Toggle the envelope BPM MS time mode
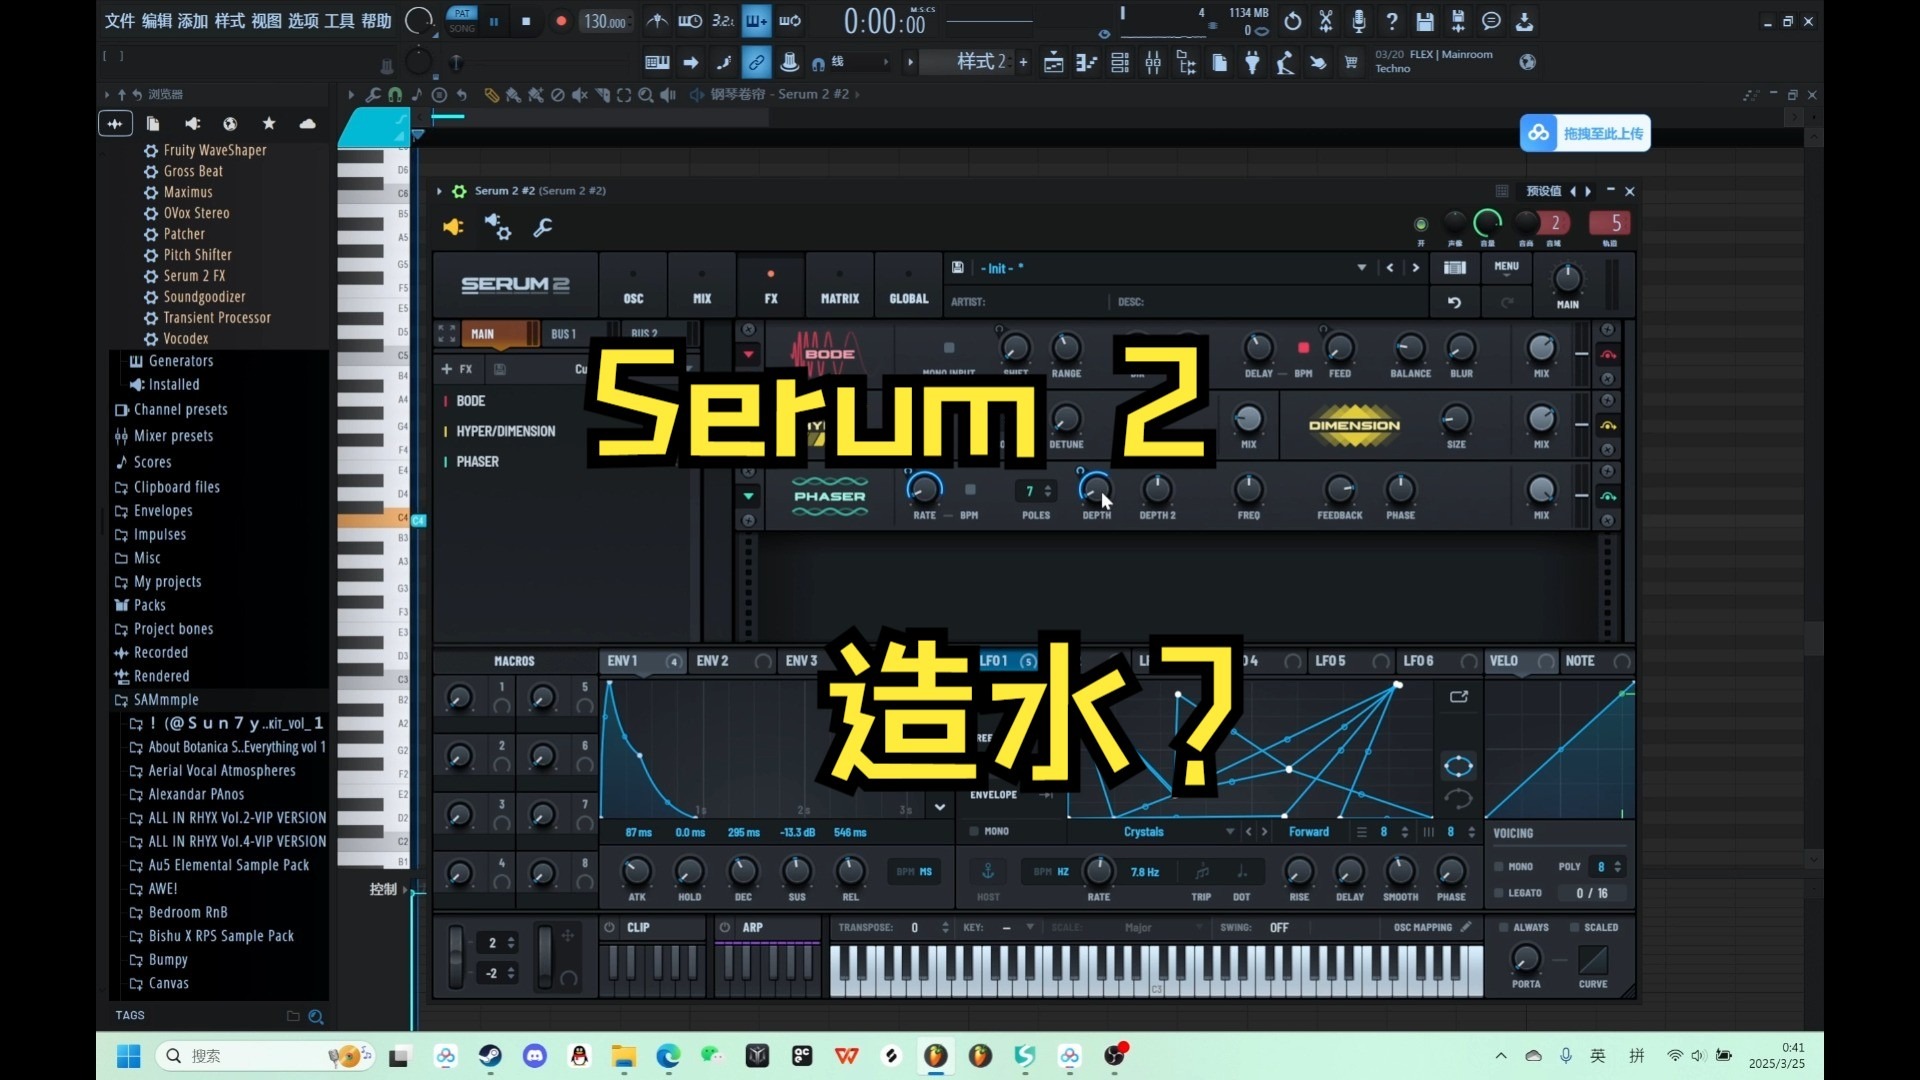1920x1080 pixels. [x=914, y=872]
